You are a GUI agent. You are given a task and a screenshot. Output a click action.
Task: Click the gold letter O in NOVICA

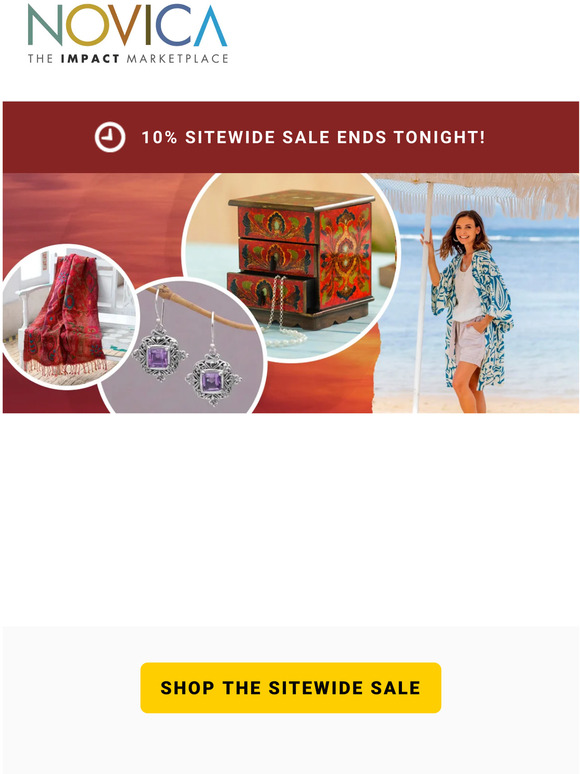pos(88,25)
